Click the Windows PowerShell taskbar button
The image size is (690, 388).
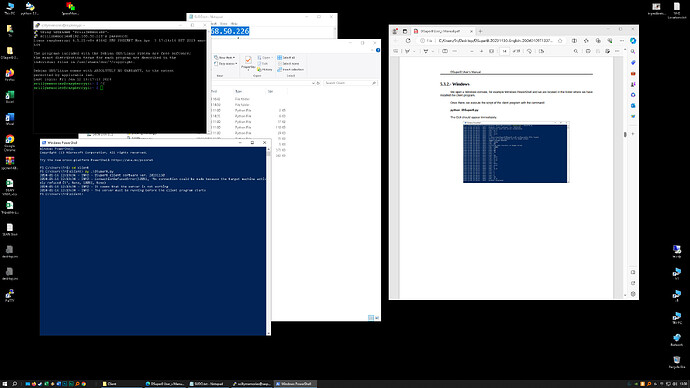(296, 384)
